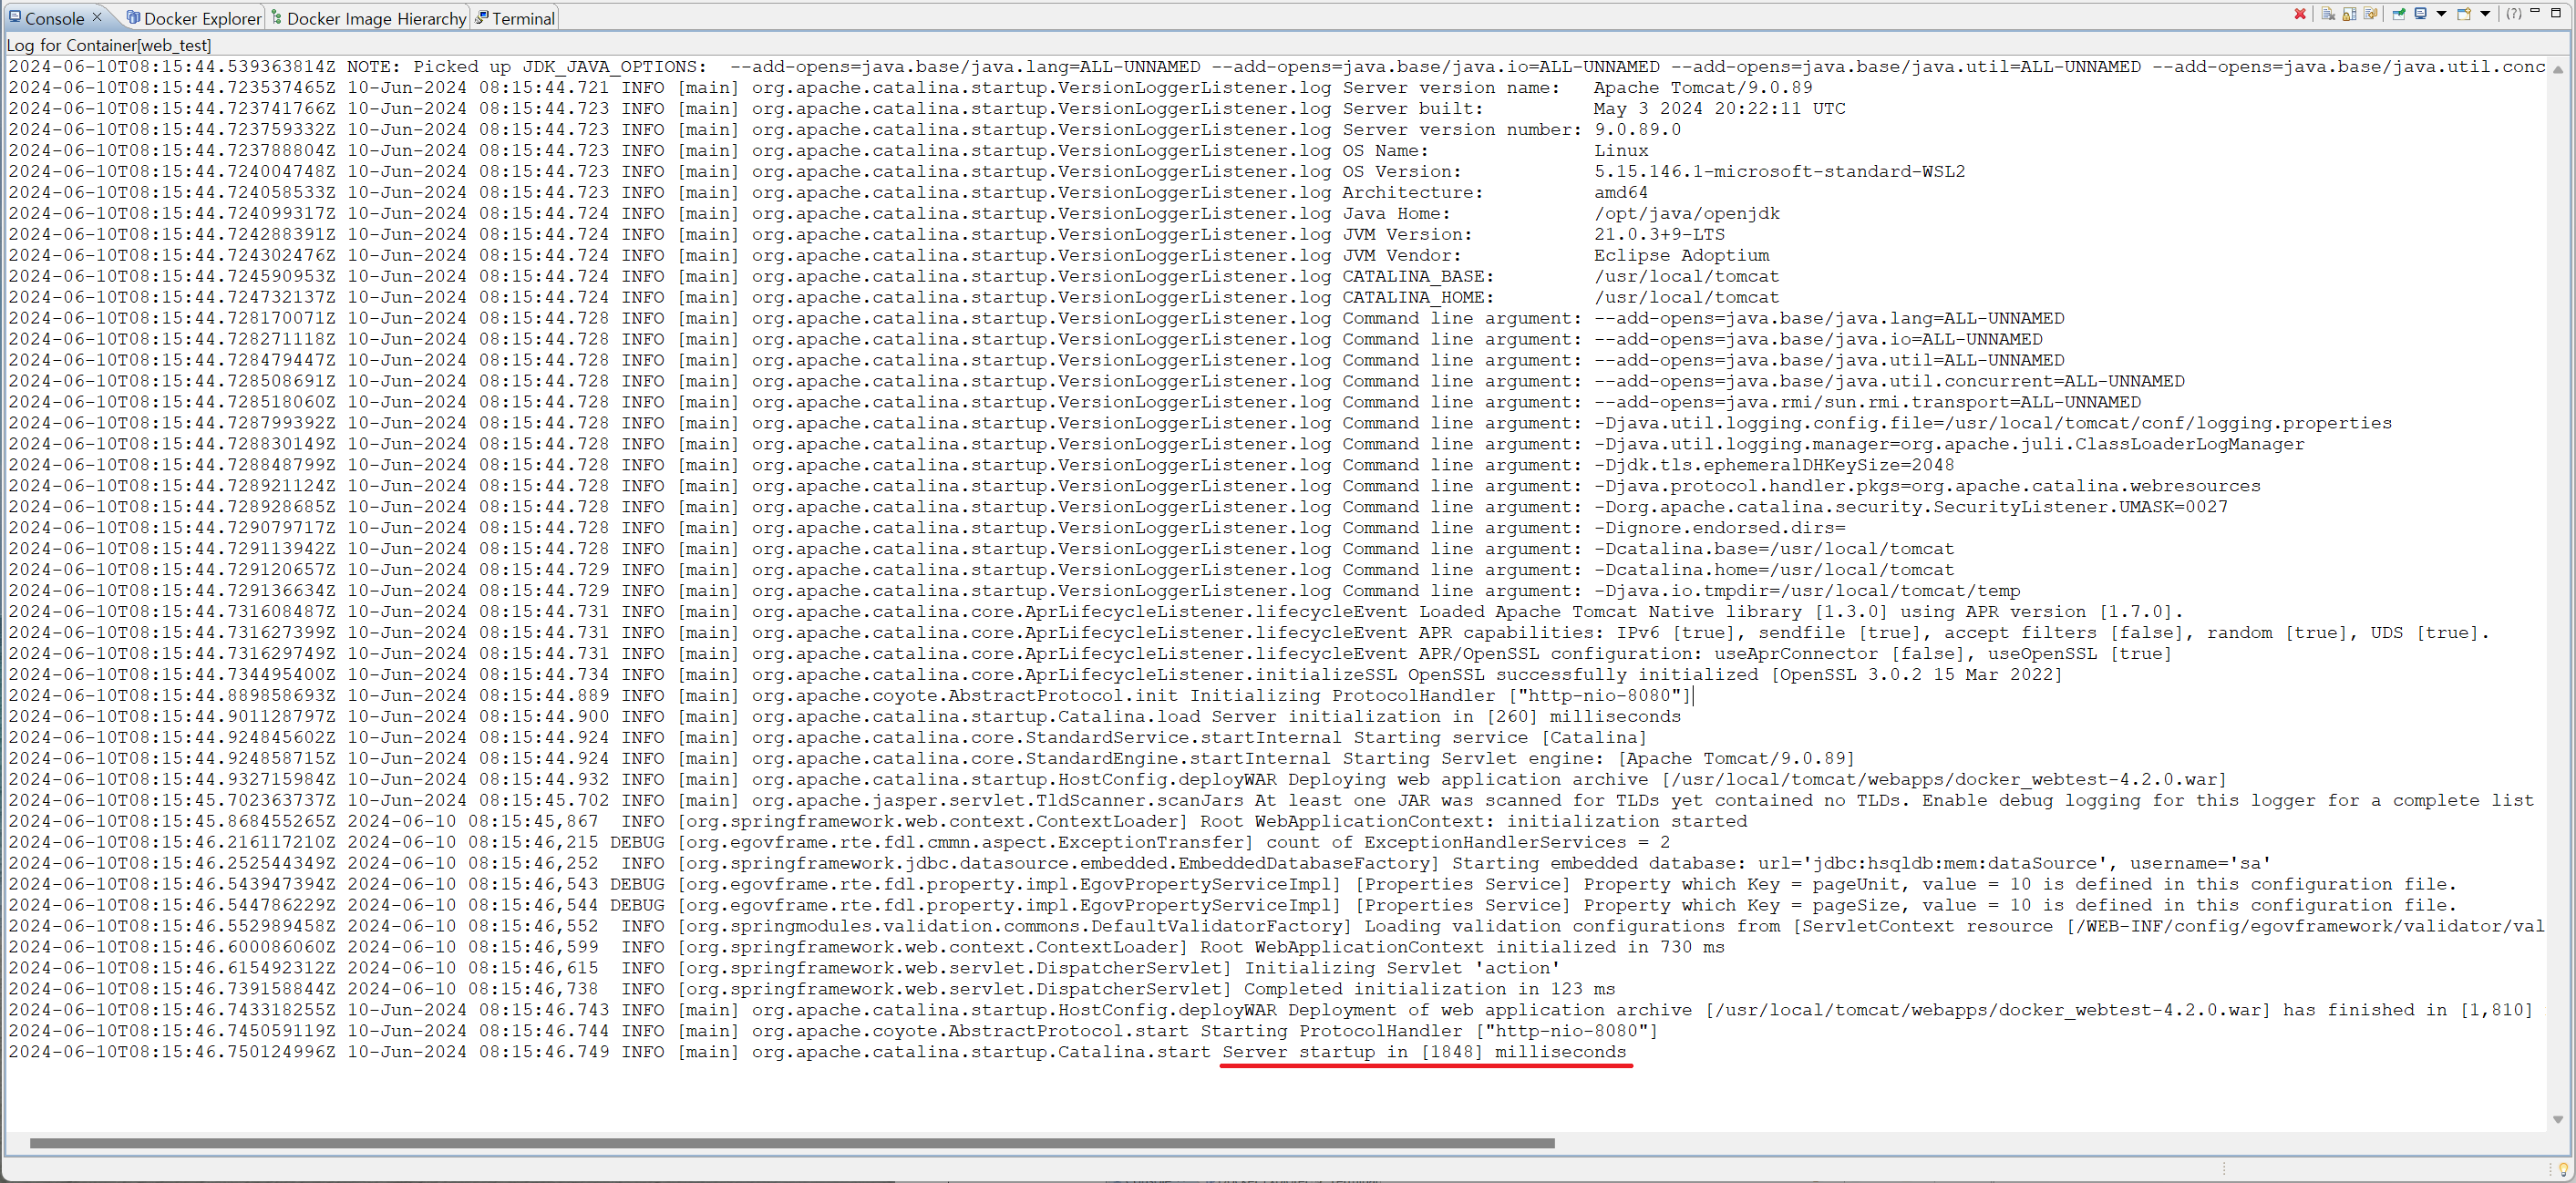Click the horizontal scrollbar thumb
2576x1183 pixels.
792,1142
